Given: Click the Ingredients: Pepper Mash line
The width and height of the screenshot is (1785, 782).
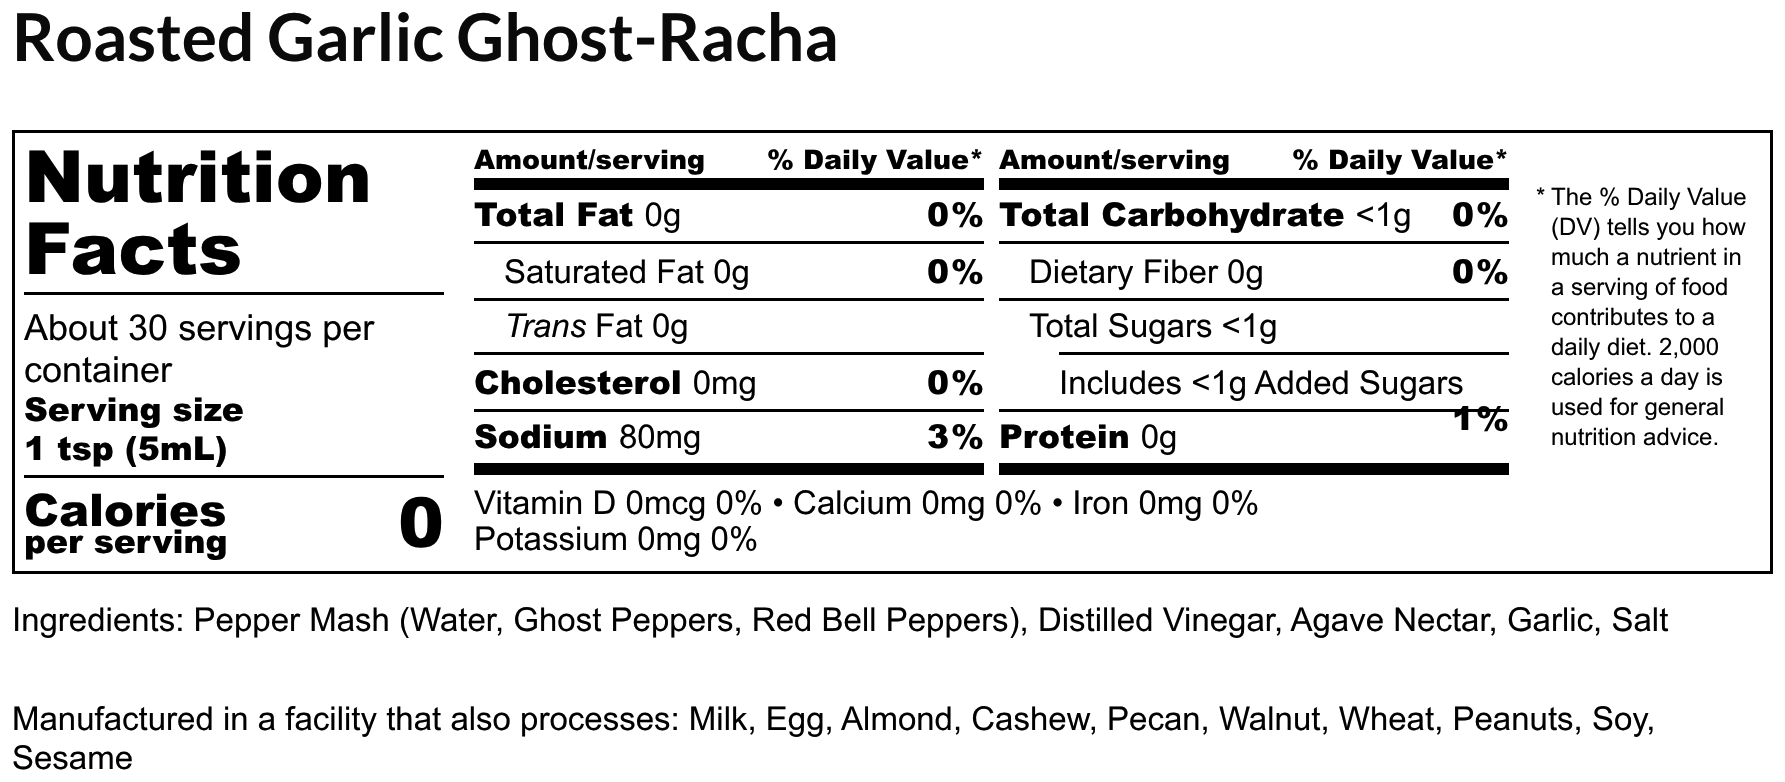Looking at the screenshot, I should tap(840, 620).
